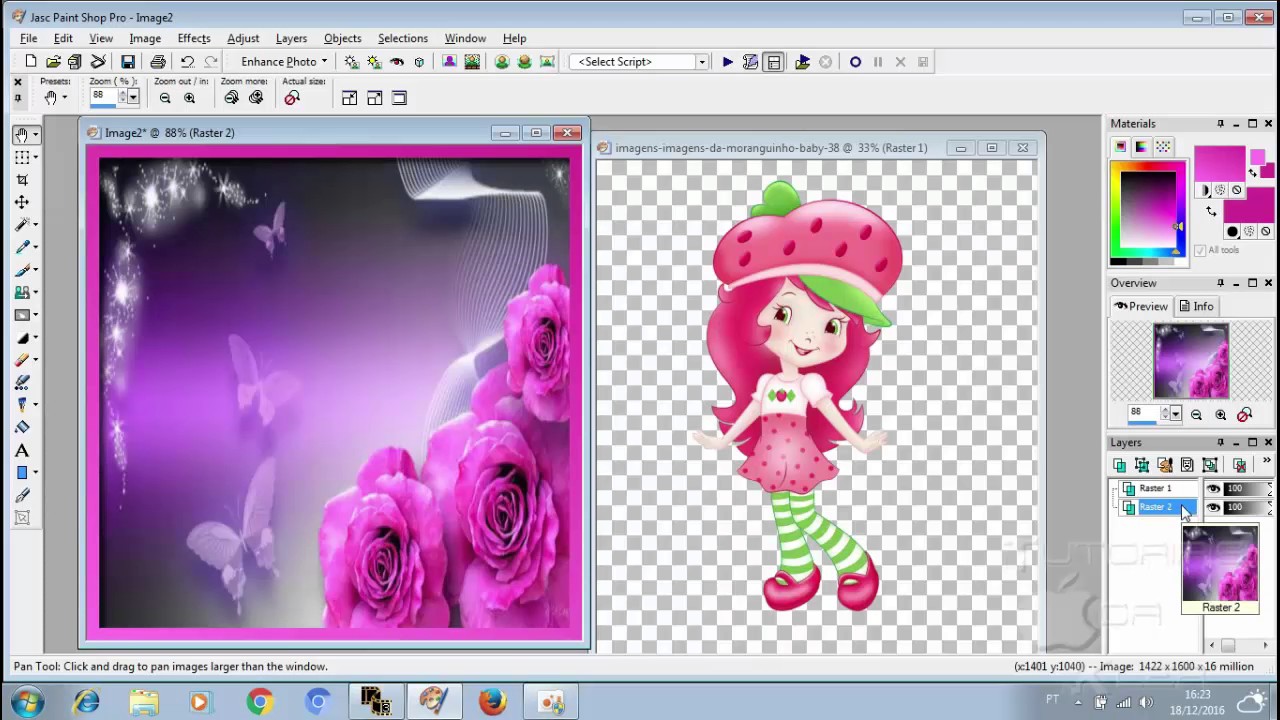
Task: Select the Move tool
Action: click(x=21, y=202)
